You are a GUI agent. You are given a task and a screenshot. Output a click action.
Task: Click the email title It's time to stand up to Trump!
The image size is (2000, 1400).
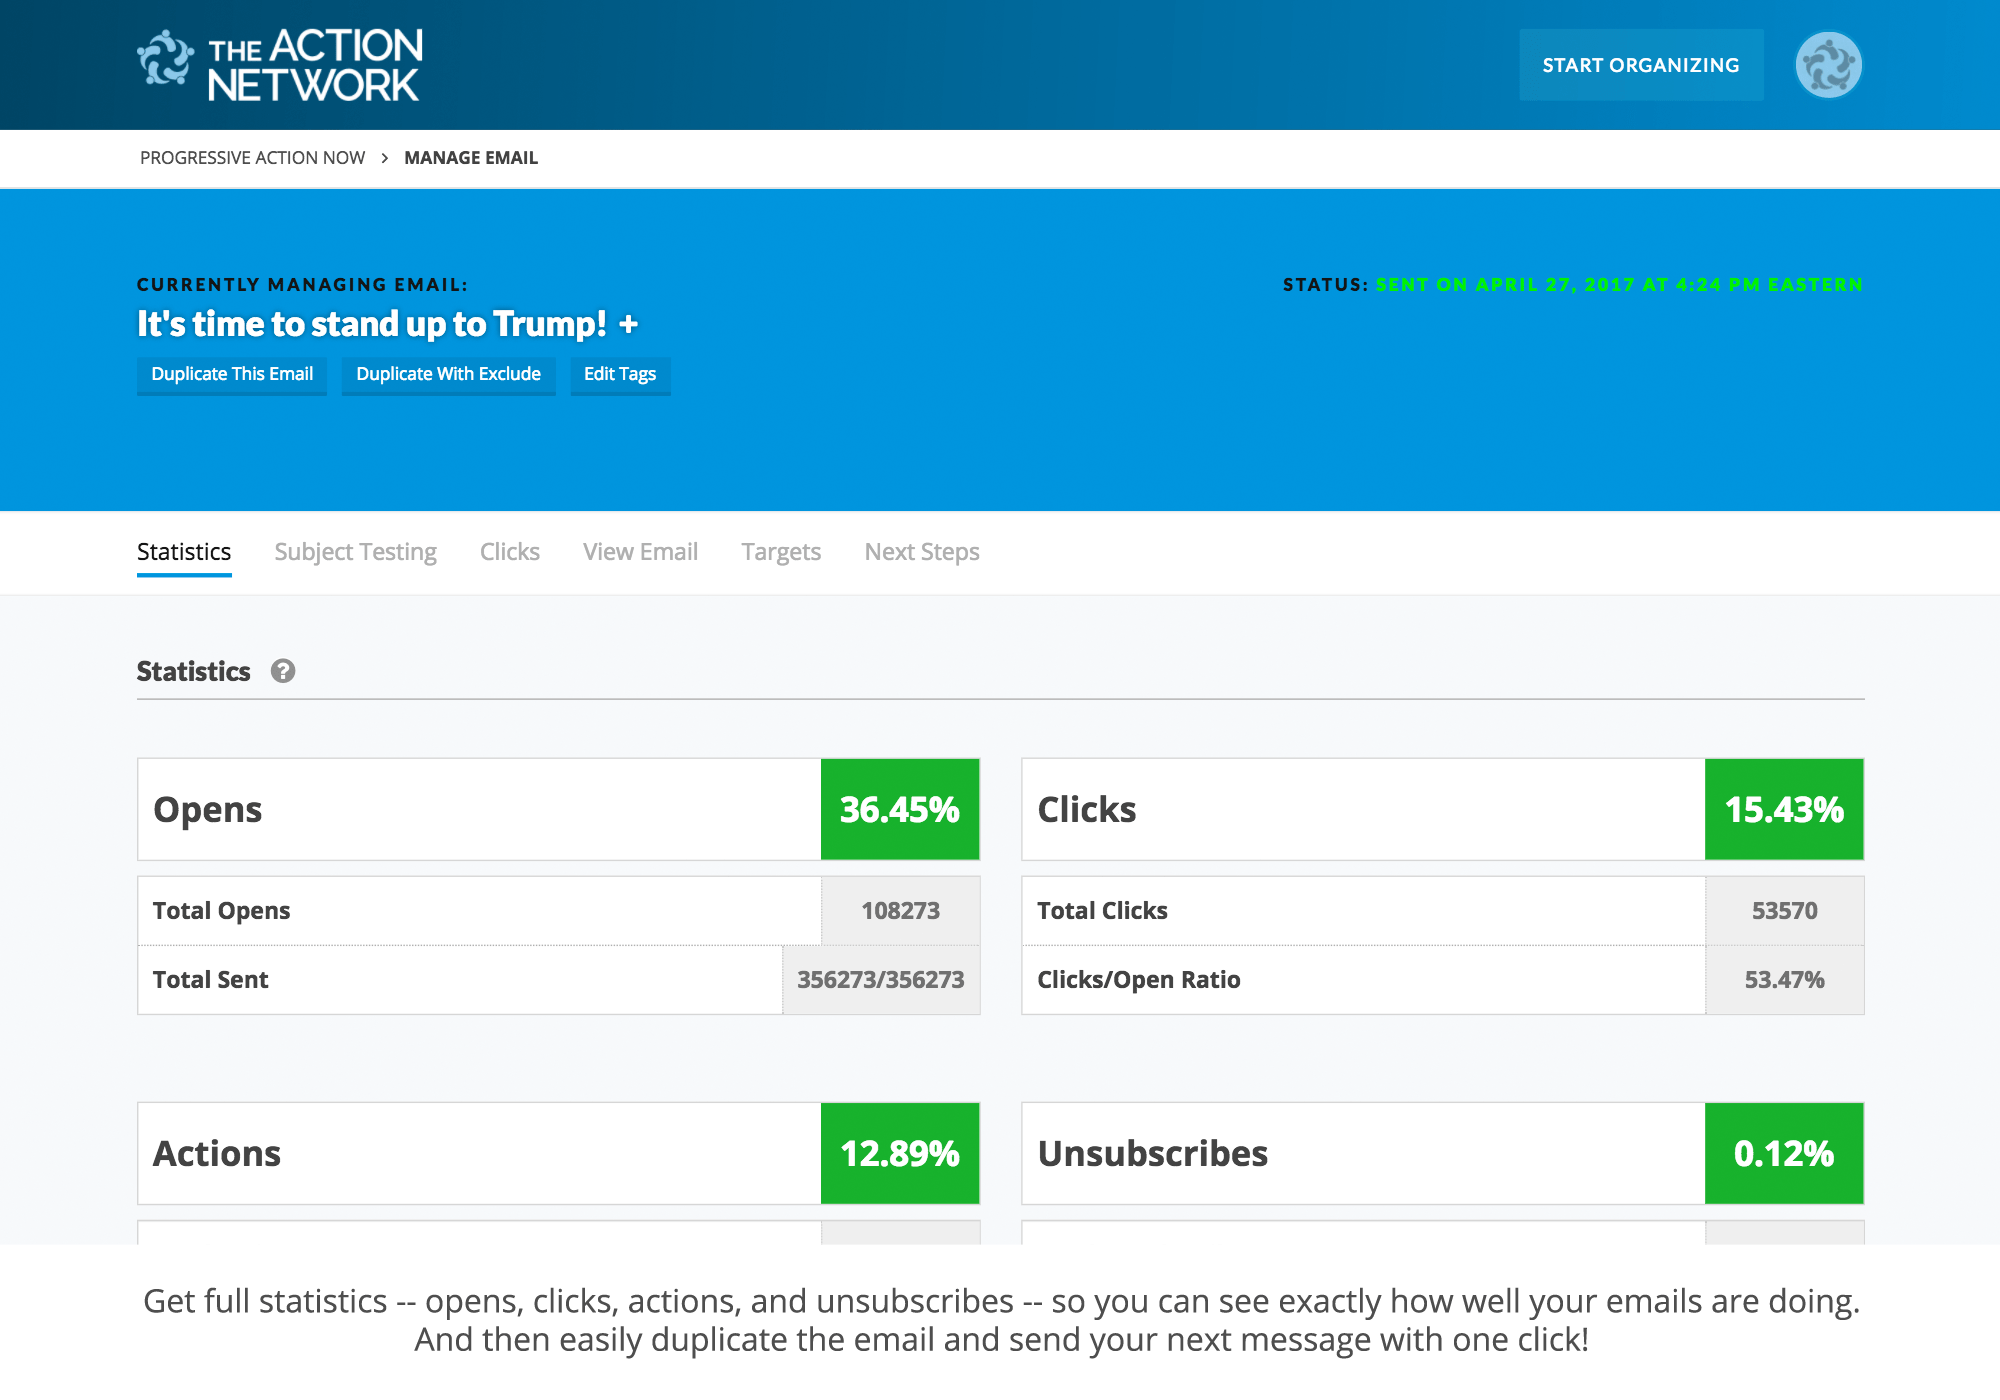[372, 324]
